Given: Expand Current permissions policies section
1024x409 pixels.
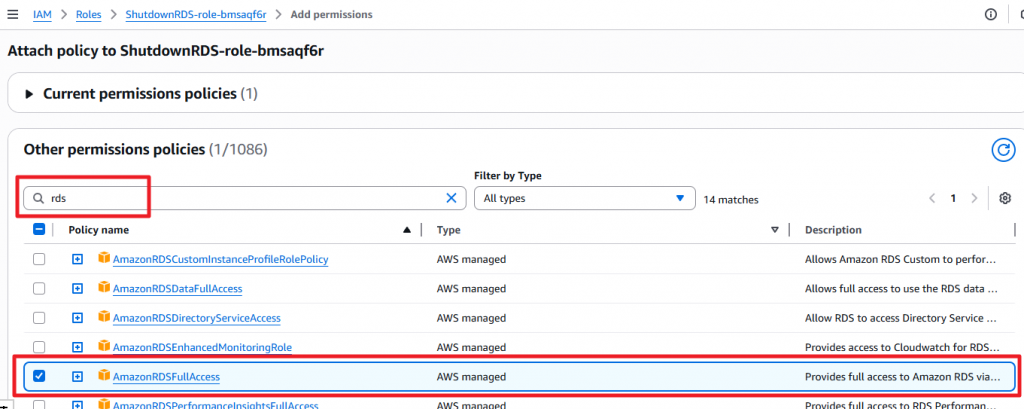Looking at the screenshot, I should 29,94.
